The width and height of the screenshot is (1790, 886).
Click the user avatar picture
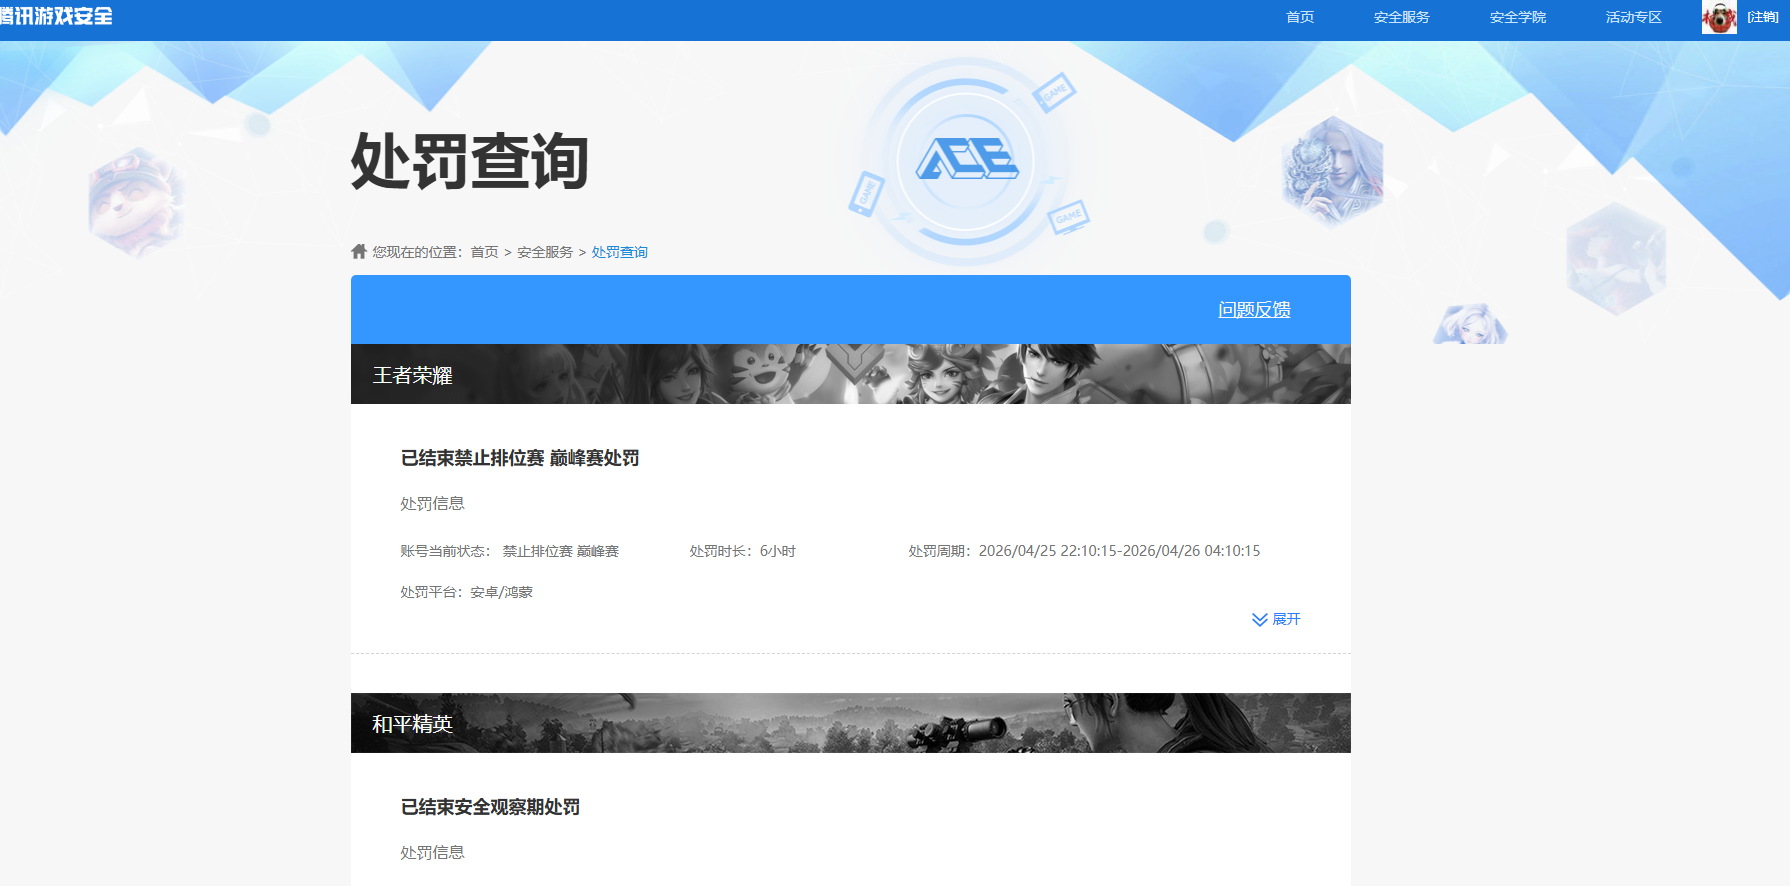pyautogui.click(x=1719, y=17)
